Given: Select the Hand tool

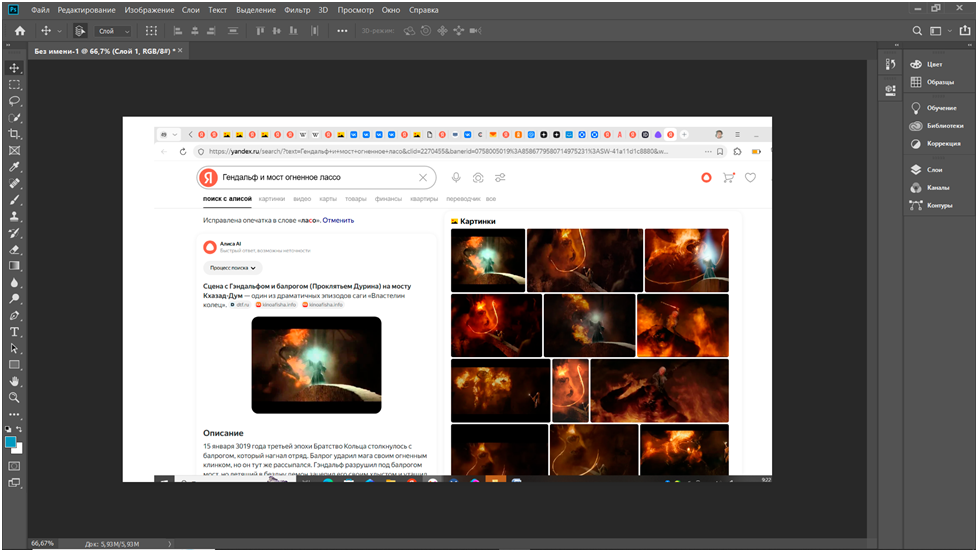Looking at the screenshot, I should click(14, 381).
